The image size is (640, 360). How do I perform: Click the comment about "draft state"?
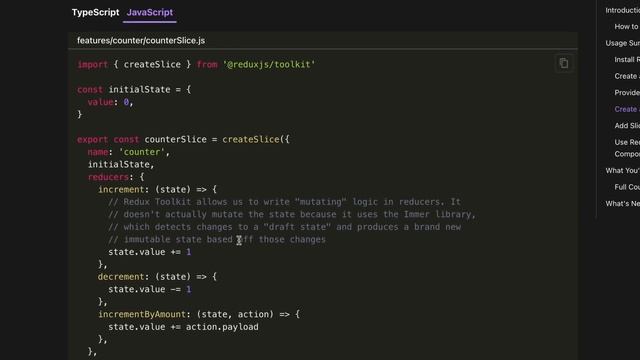click(x=284, y=227)
